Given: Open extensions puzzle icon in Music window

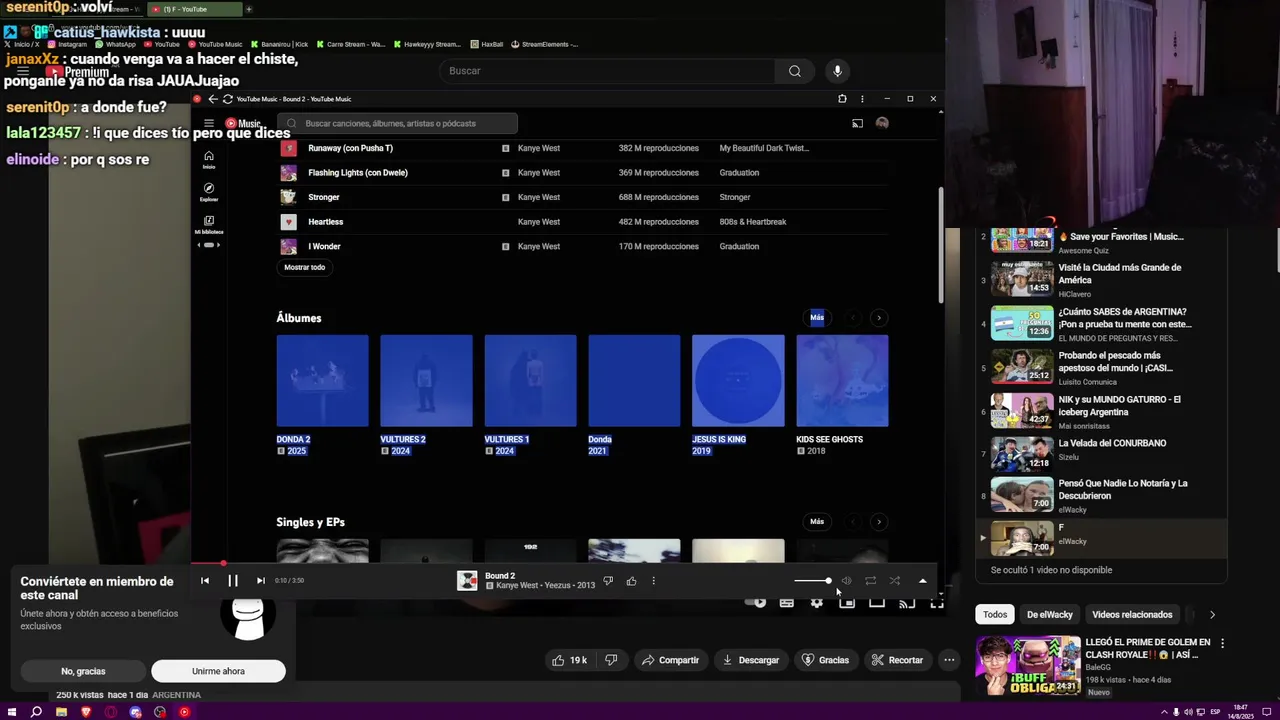Looking at the screenshot, I should (x=842, y=99).
